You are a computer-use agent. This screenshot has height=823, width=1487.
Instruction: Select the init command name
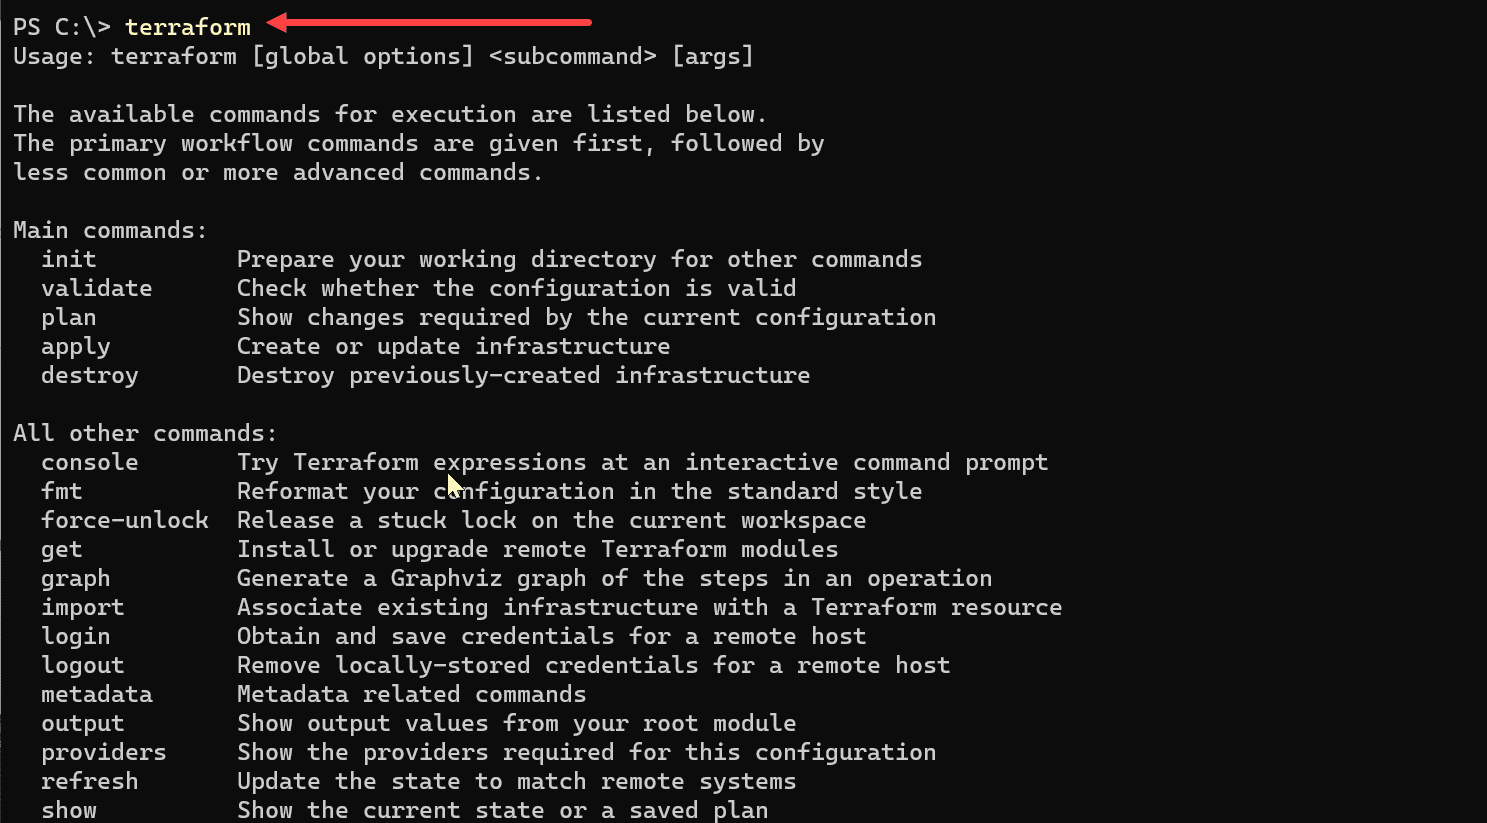pos(69,259)
